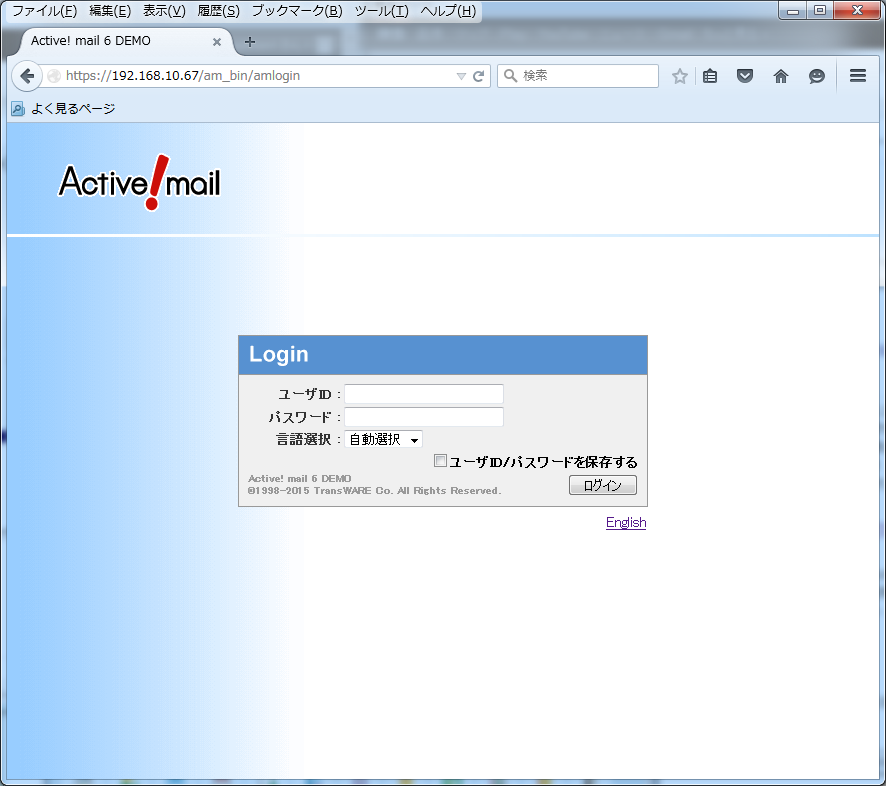Close the browser window

857,10
